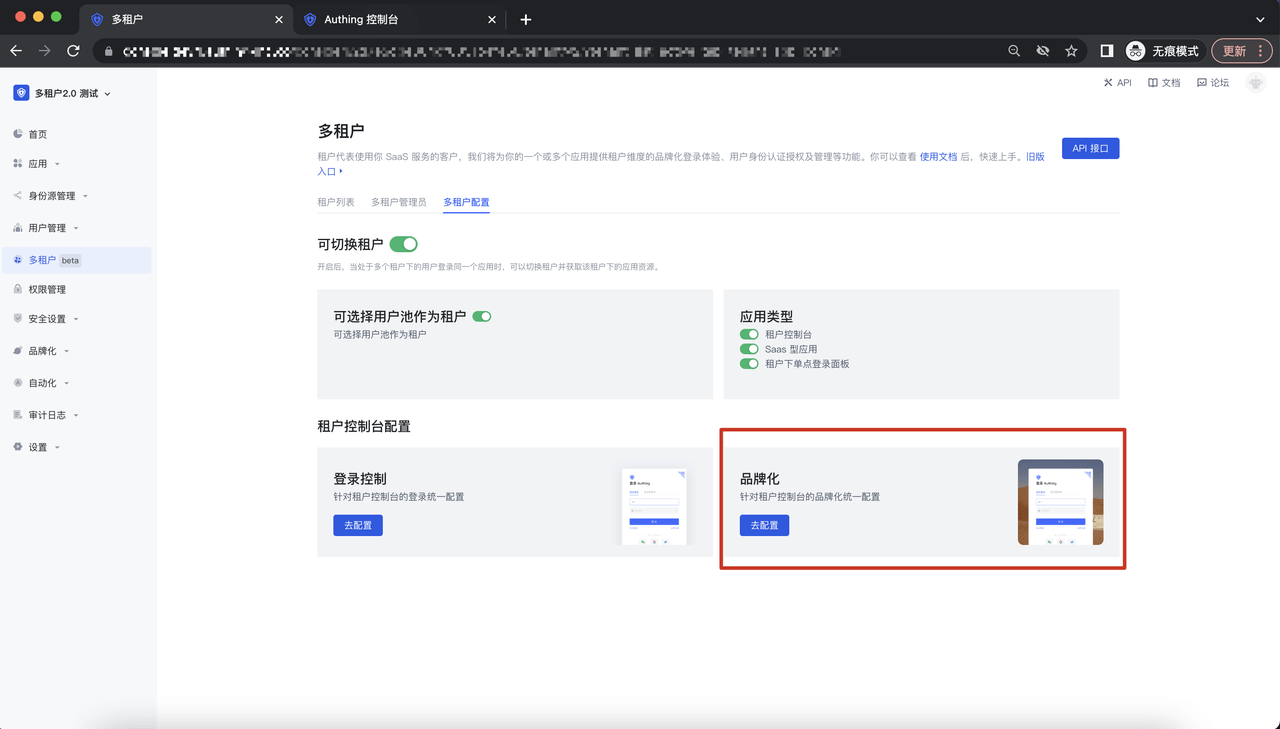This screenshot has height=729, width=1280.
Task: Click the browser zoom magnifier icon
Action: (x=1014, y=51)
